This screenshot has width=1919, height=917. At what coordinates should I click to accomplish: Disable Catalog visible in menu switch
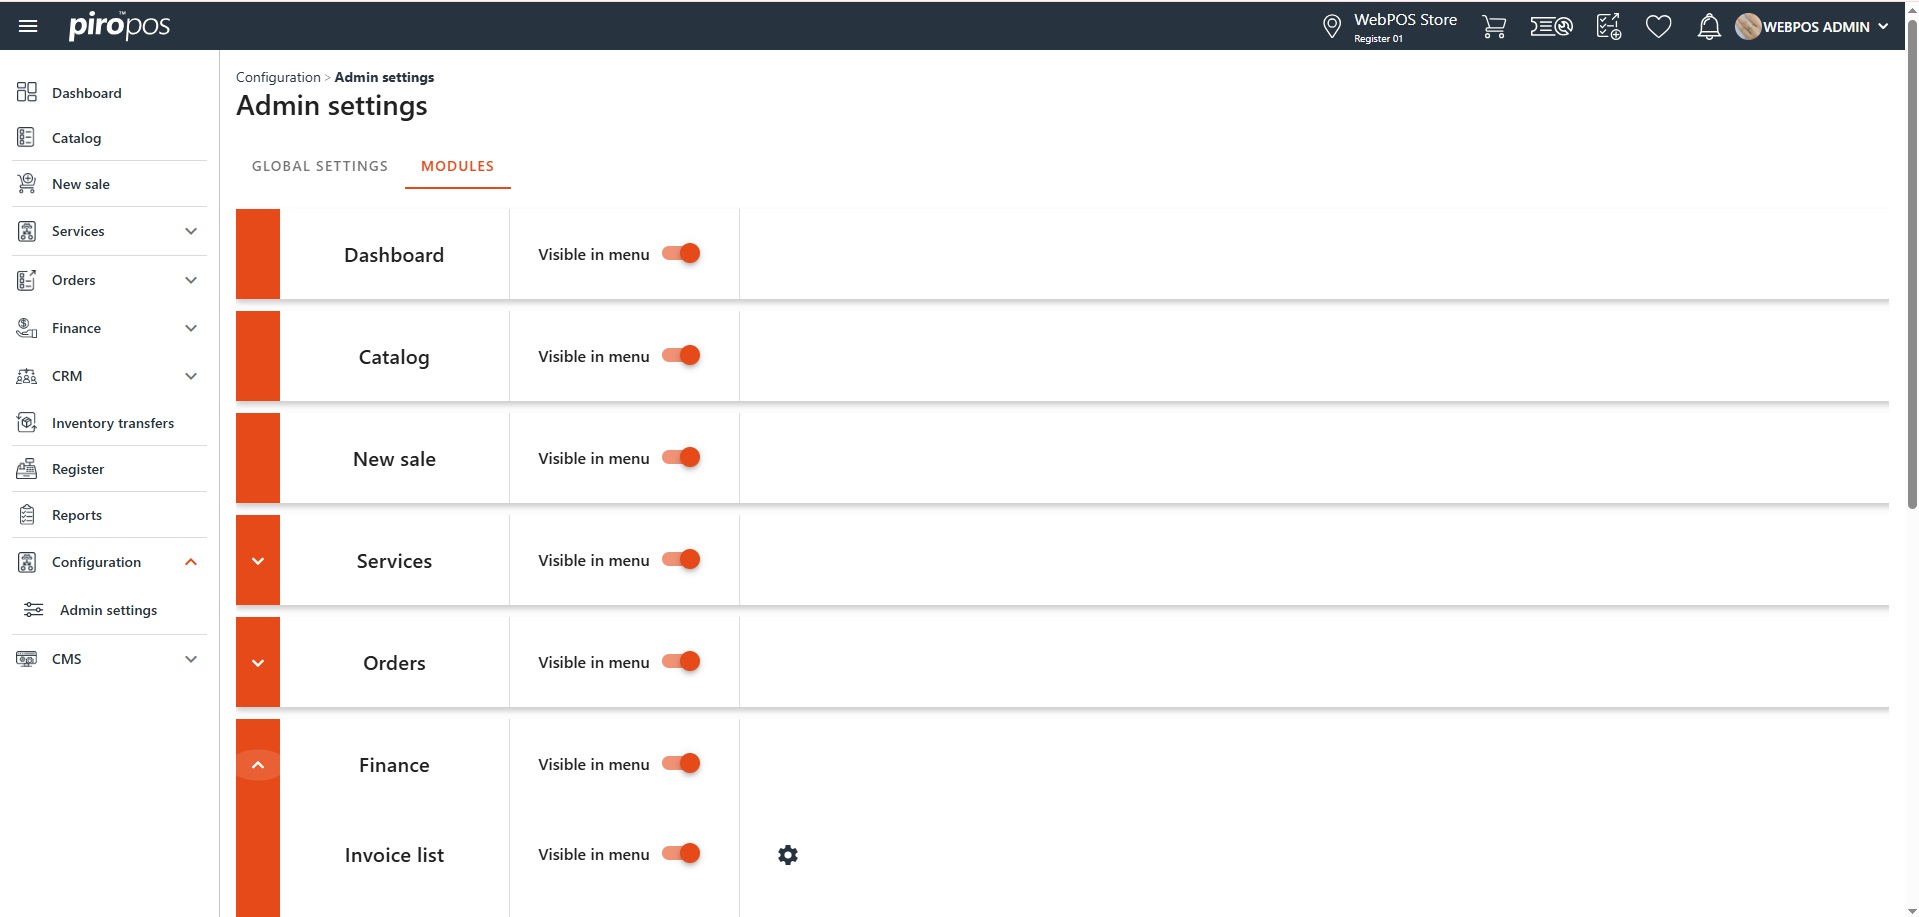tap(682, 356)
